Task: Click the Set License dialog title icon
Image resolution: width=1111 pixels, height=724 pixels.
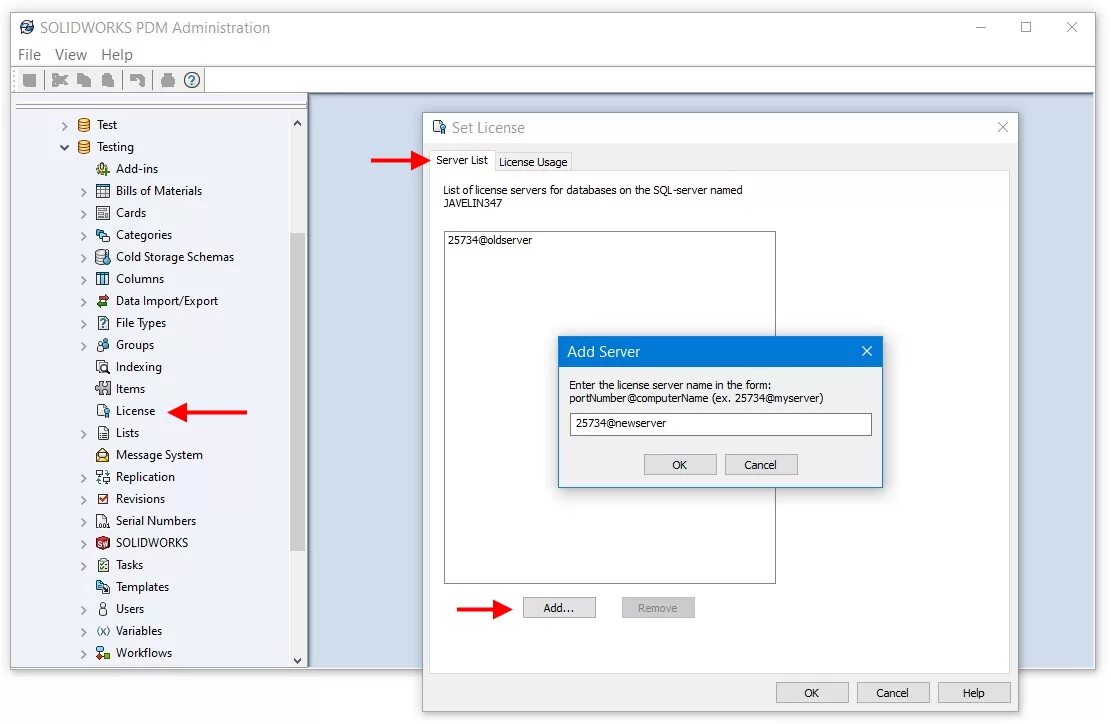Action: (439, 128)
